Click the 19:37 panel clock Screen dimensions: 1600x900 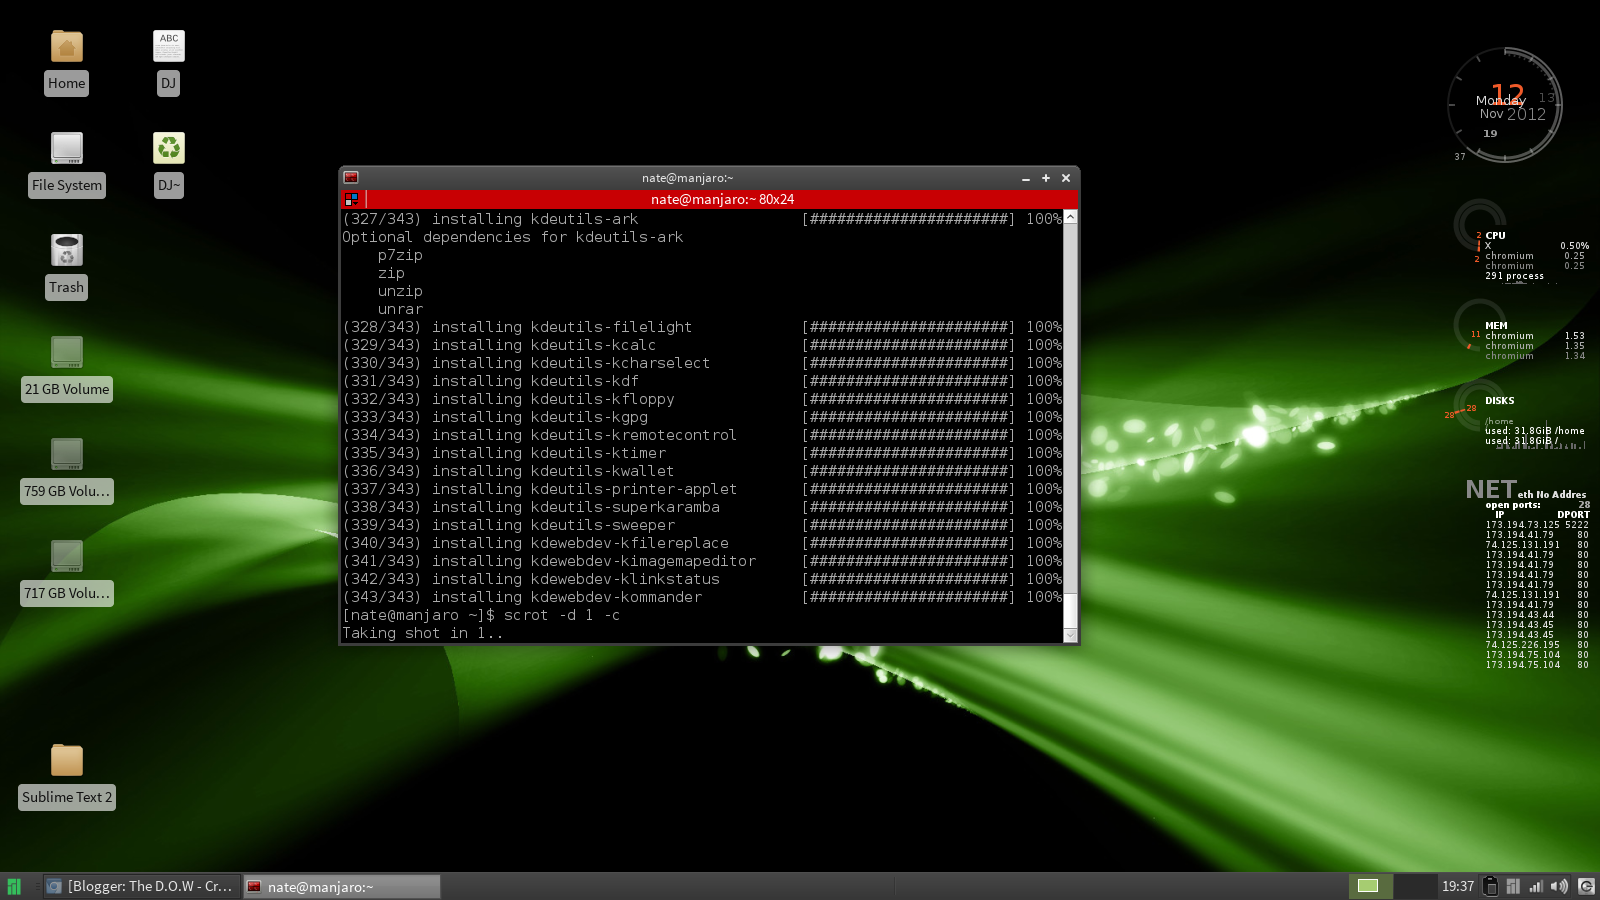coord(1457,886)
